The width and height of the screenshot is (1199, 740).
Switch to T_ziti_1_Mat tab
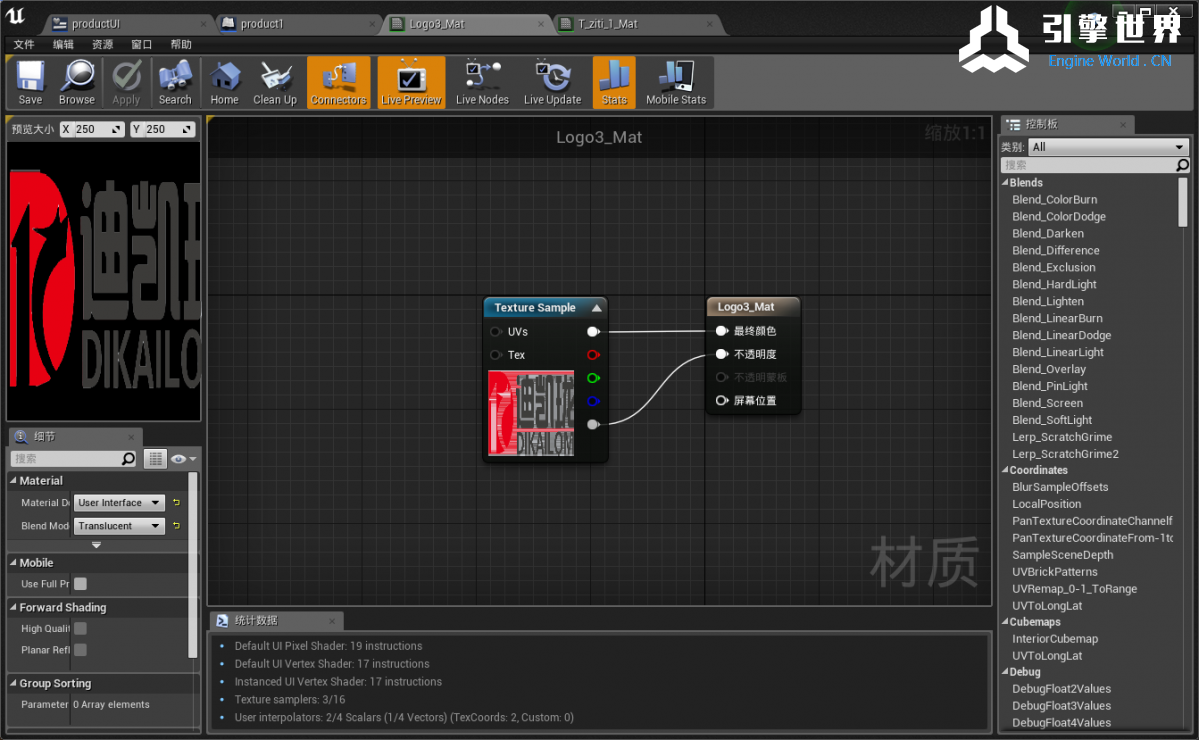[636, 24]
